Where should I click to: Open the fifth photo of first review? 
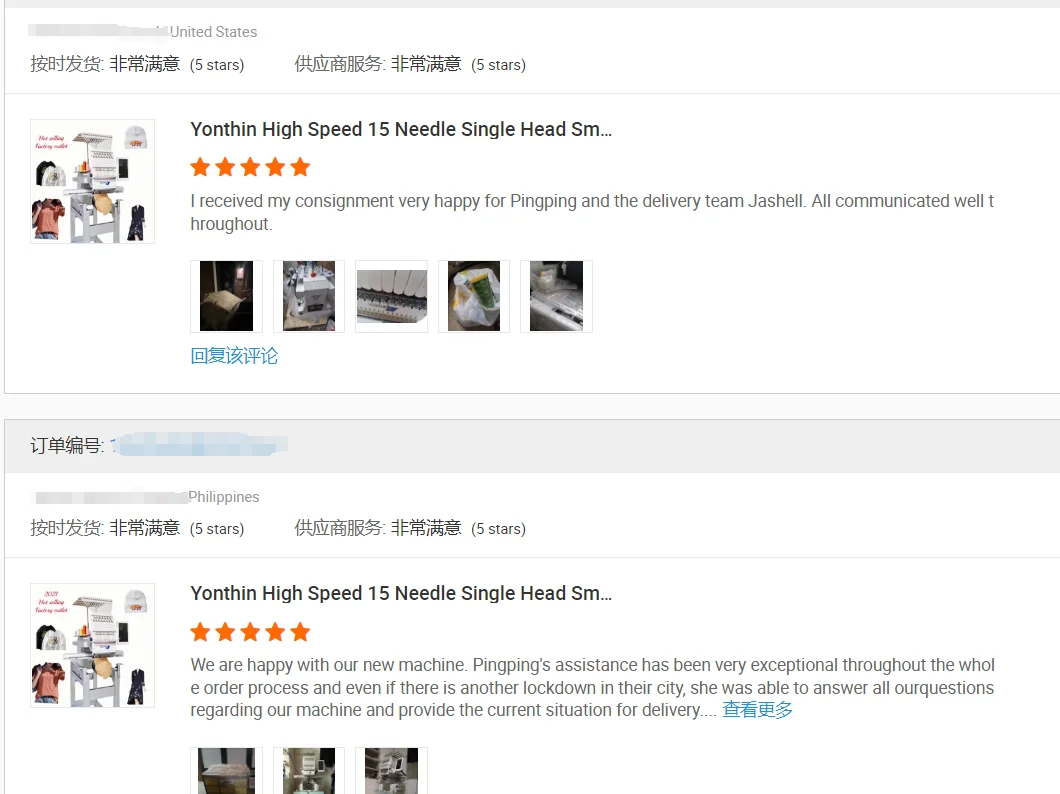click(556, 296)
